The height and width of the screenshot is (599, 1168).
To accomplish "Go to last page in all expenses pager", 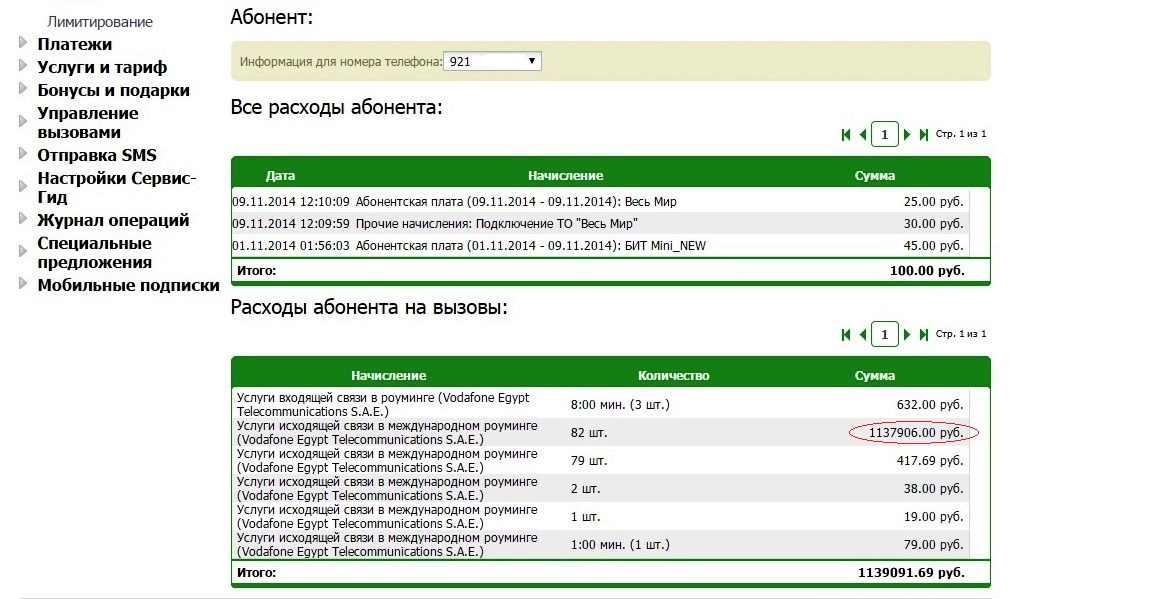I will [x=924, y=135].
